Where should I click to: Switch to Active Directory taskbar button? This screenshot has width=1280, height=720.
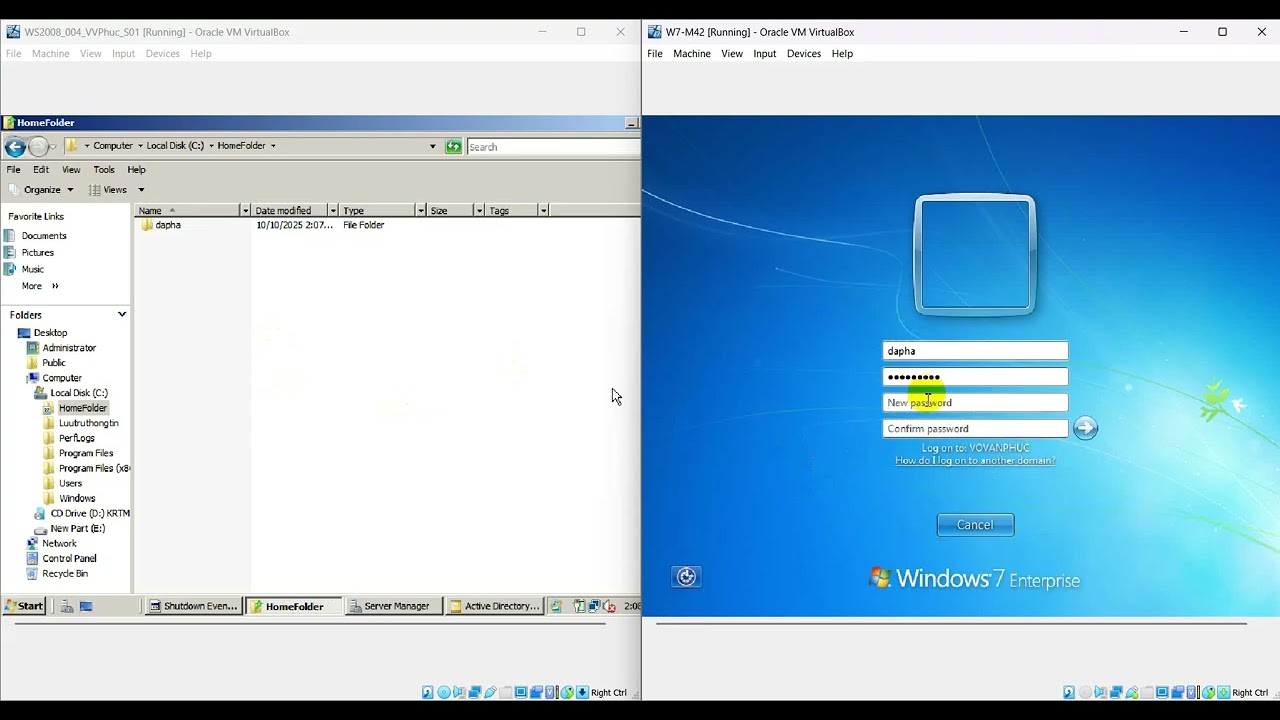(x=493, y=606)
